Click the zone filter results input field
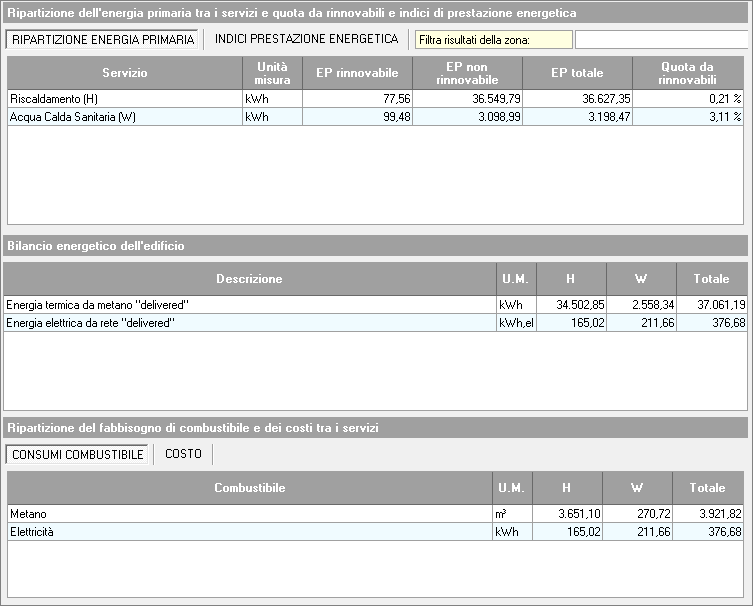753x606 pixels. tap(660, 40)
